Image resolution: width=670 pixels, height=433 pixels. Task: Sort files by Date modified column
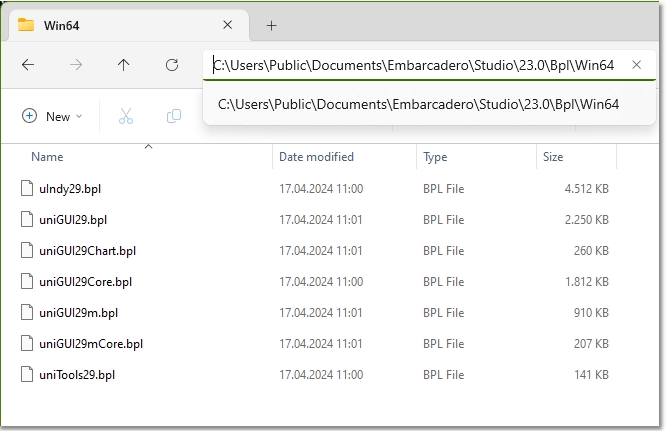(x=316, y=157)
